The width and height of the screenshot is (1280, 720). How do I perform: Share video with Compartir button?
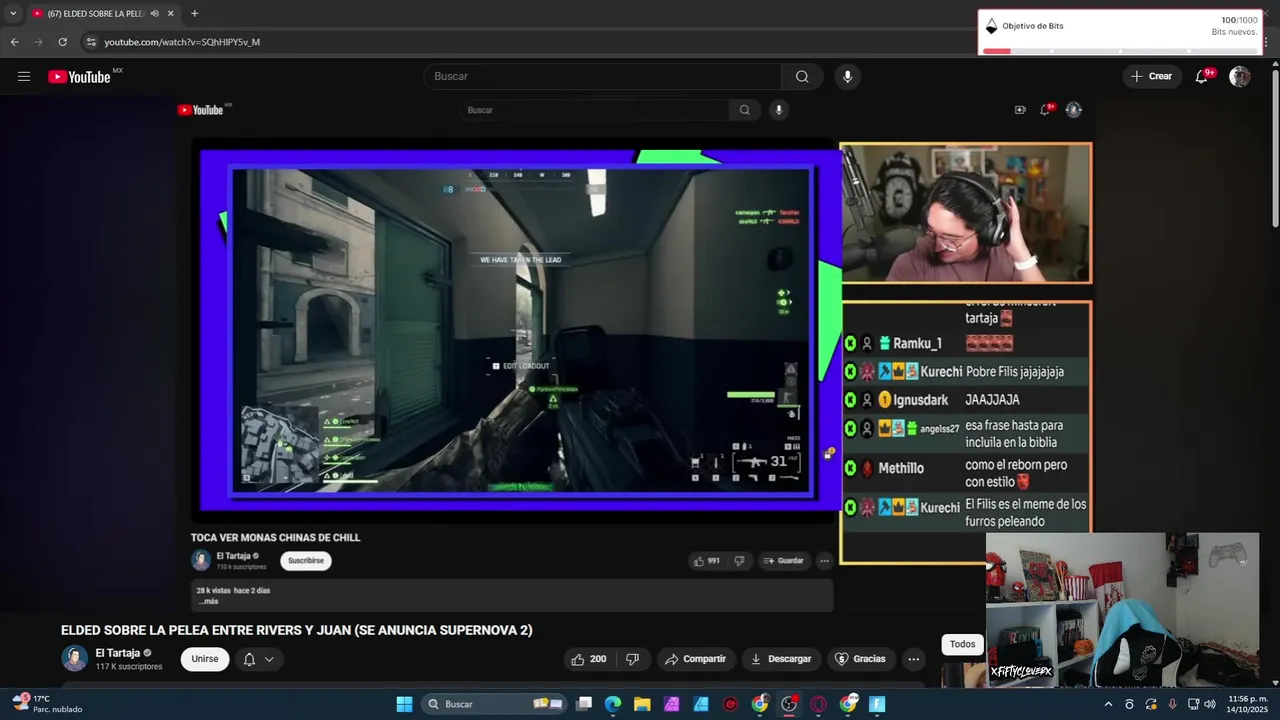(696, 659)
